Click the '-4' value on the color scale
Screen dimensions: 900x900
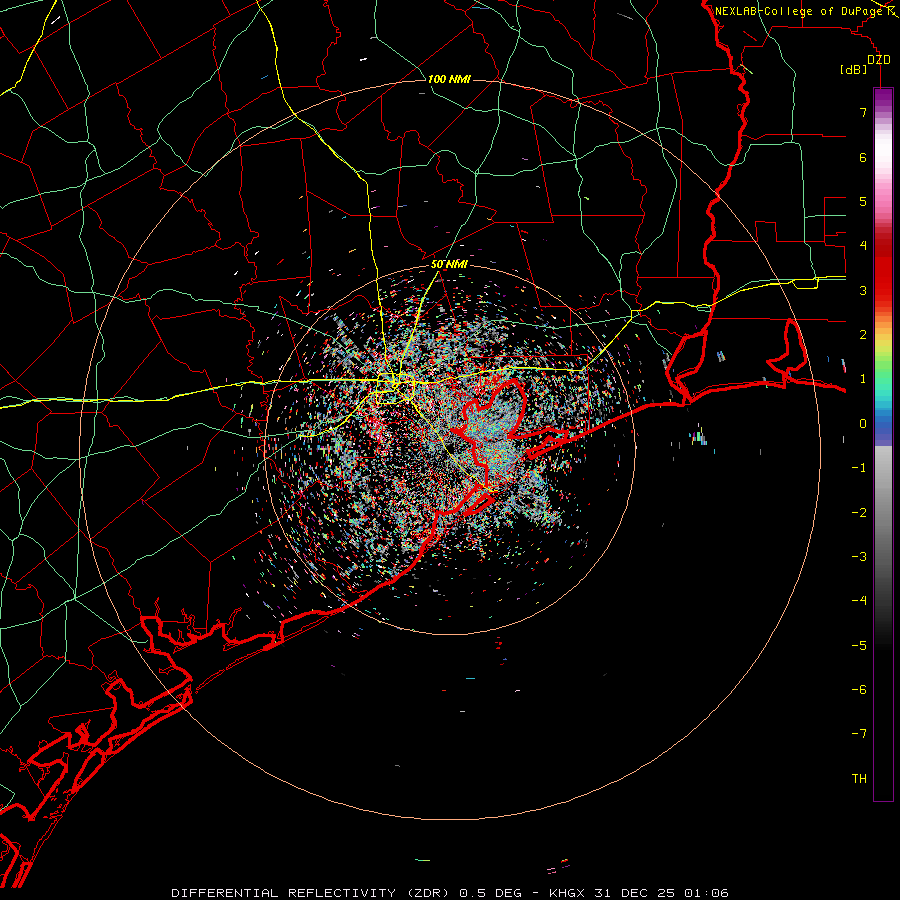(859, 601)
